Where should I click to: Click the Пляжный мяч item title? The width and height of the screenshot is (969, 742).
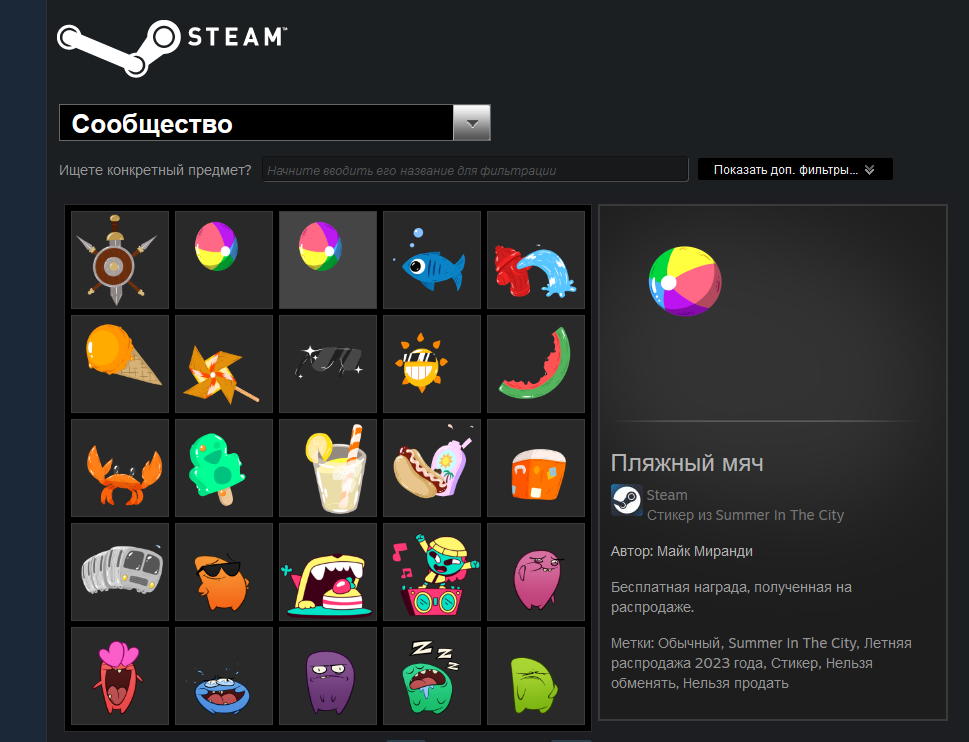(x=687, y=463)
